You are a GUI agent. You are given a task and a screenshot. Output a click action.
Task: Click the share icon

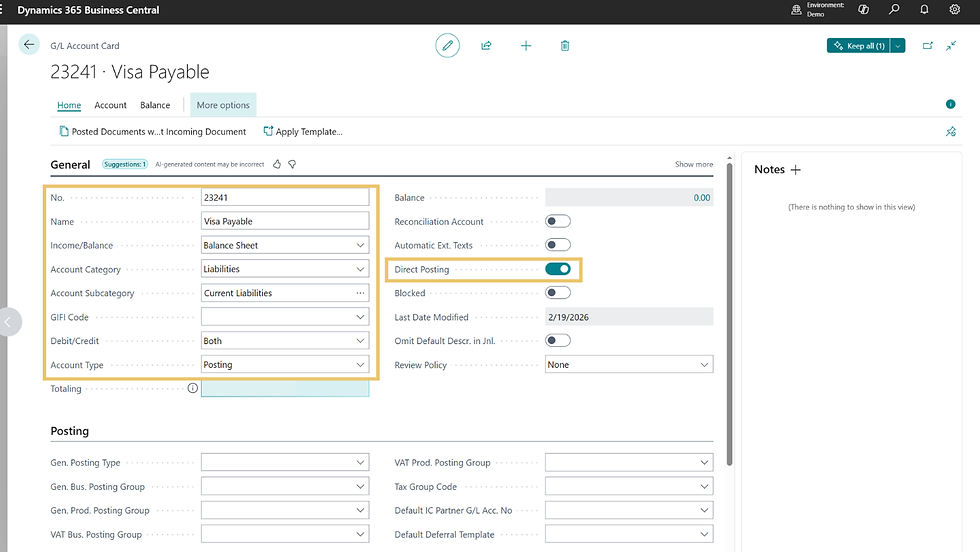(486, 46)
